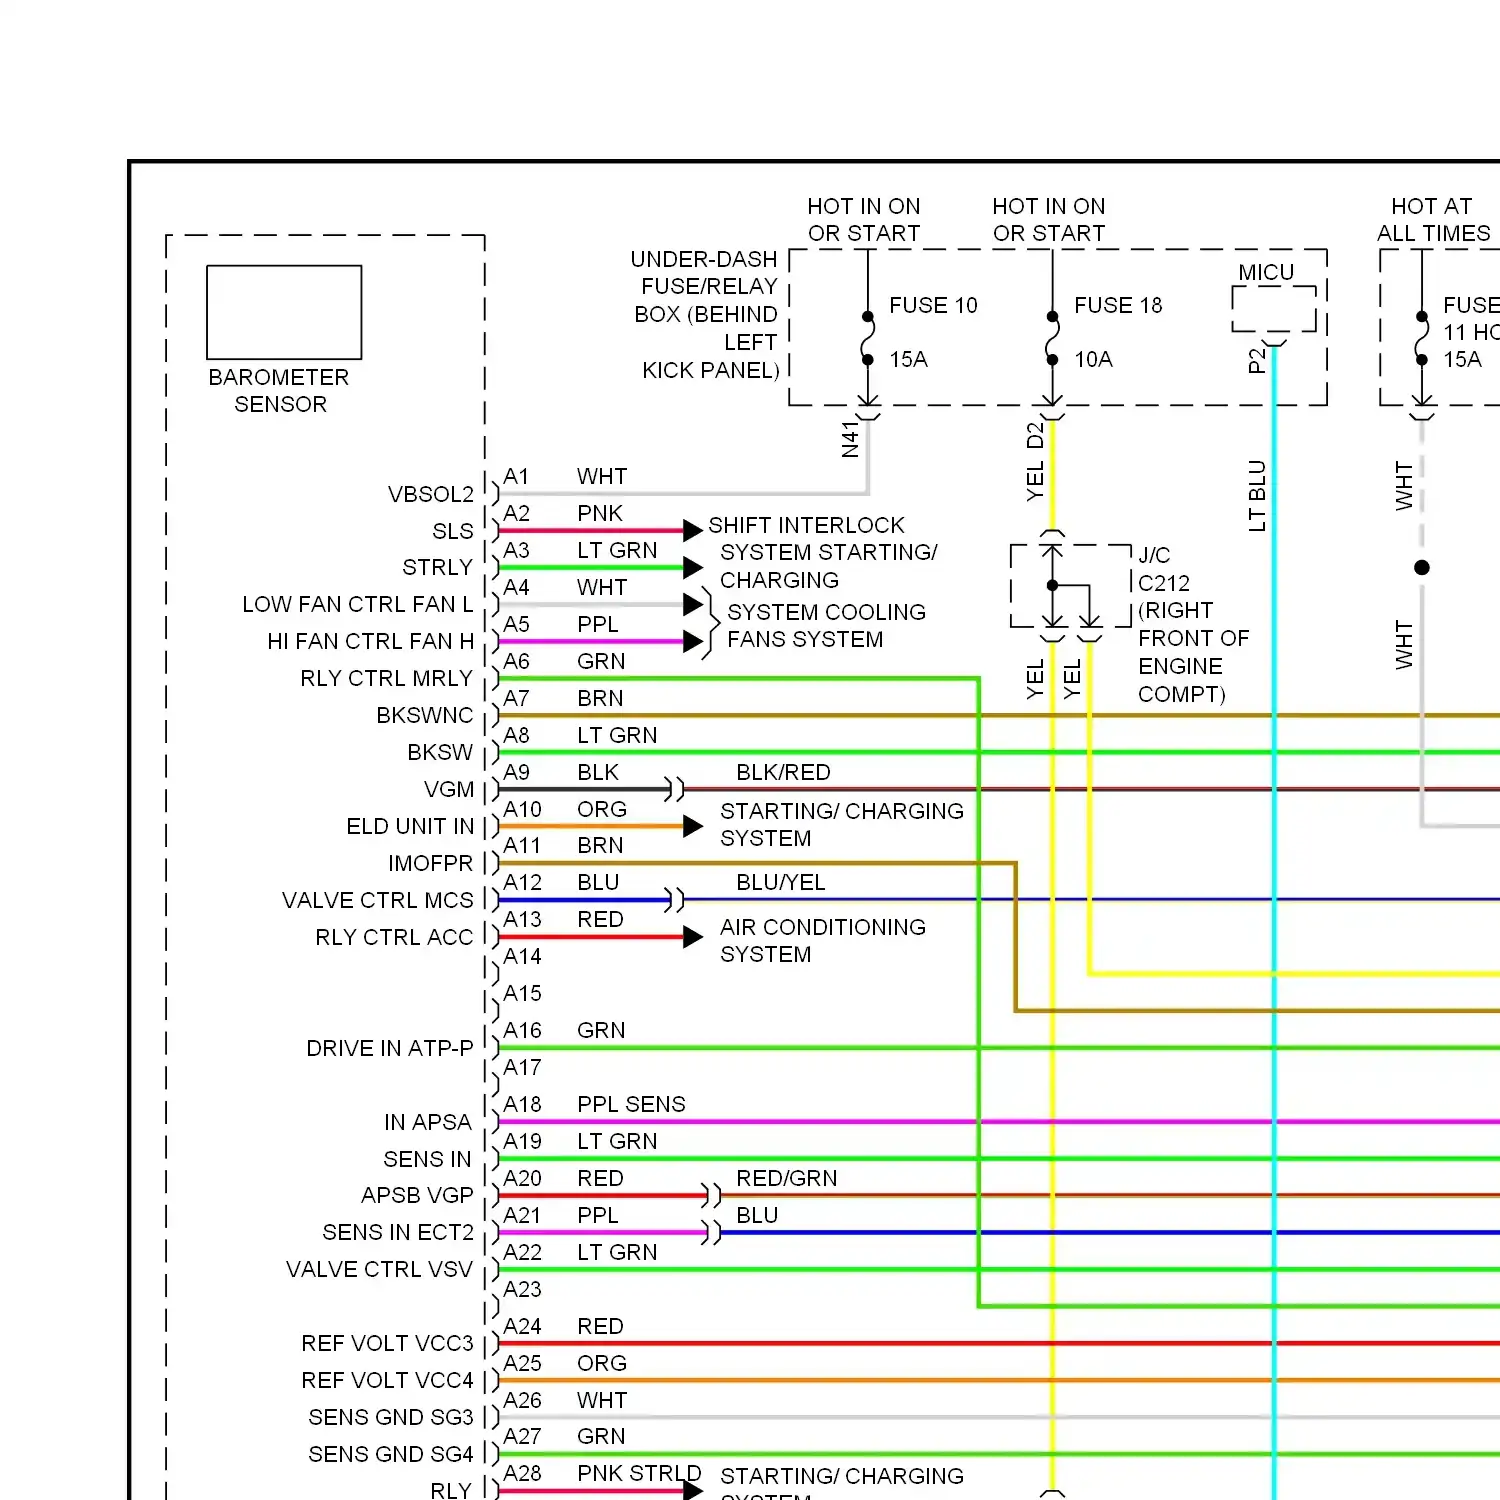This screenshot has height=1500, width=1500.
Task: Click HOT AT ALL TIMES heading
Action: point(1433,220)
